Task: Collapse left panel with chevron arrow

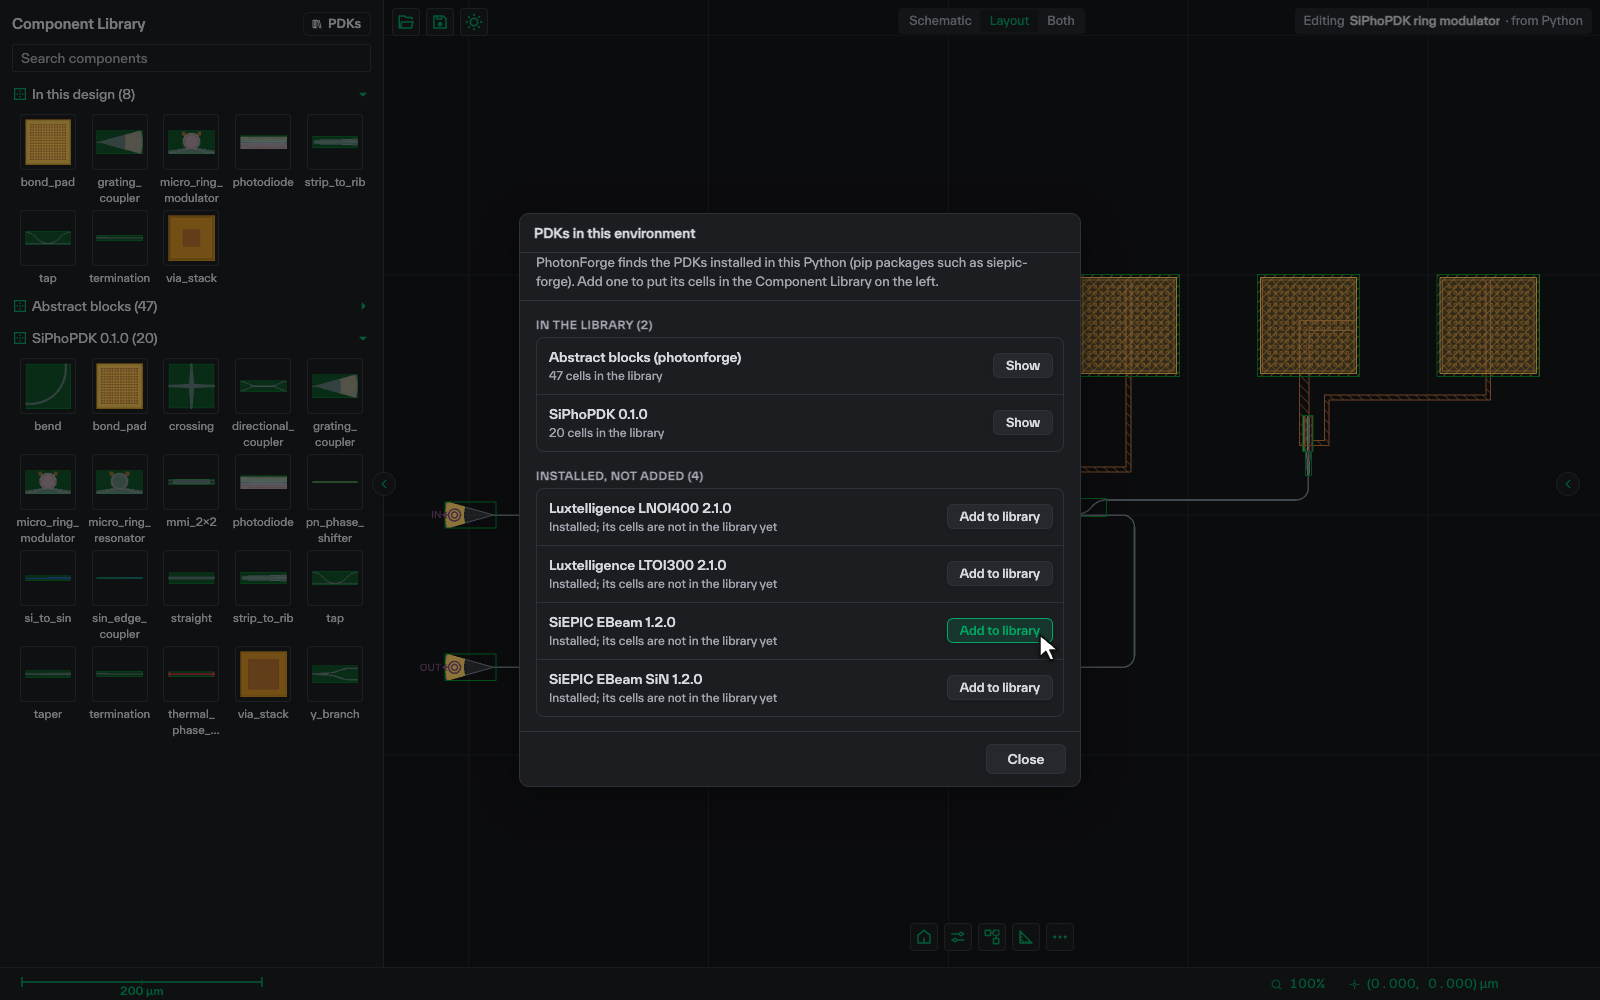Action: click(x=384, y=484)
